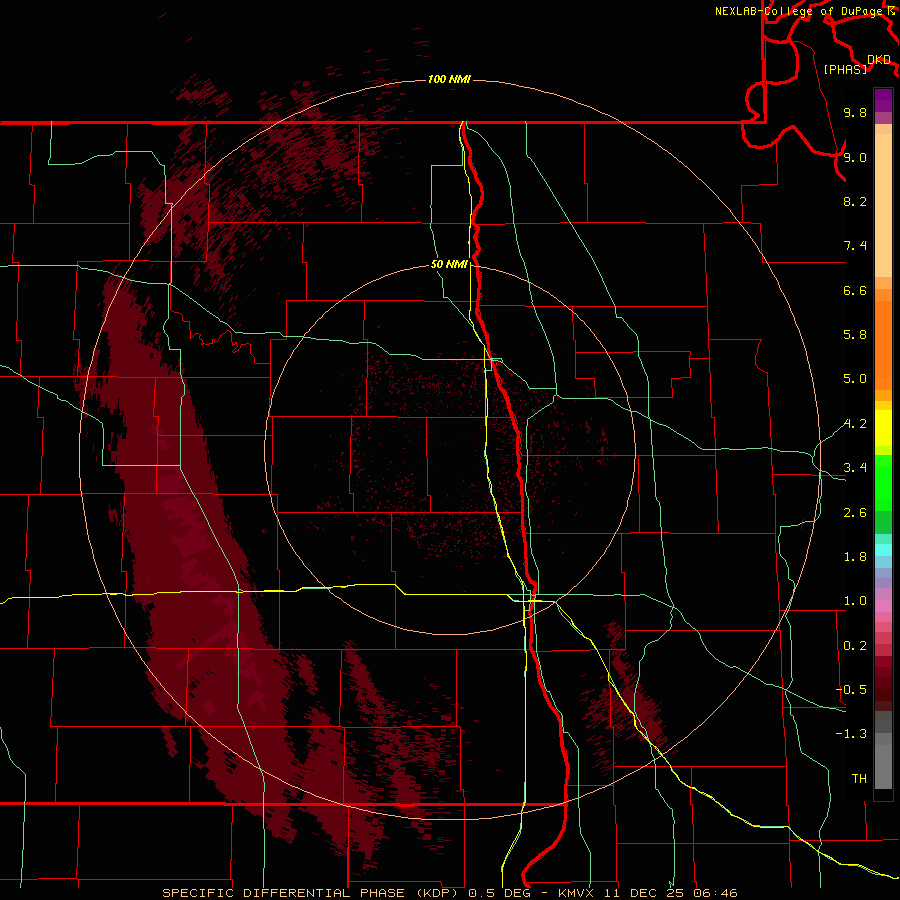
Task: Click the 1.8 scale value
Action: point(855,557)
